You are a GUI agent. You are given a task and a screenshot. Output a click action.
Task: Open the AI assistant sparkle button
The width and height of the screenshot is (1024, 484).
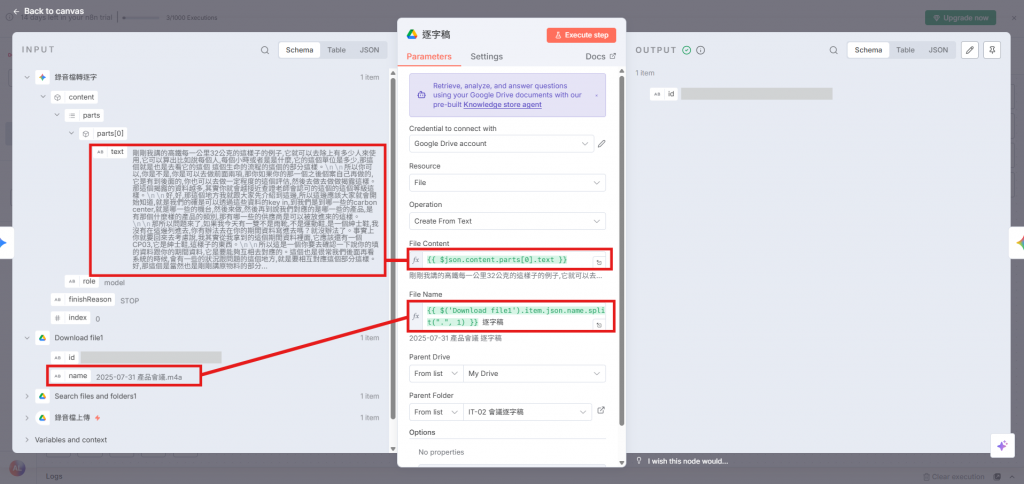coord(1002,445)
